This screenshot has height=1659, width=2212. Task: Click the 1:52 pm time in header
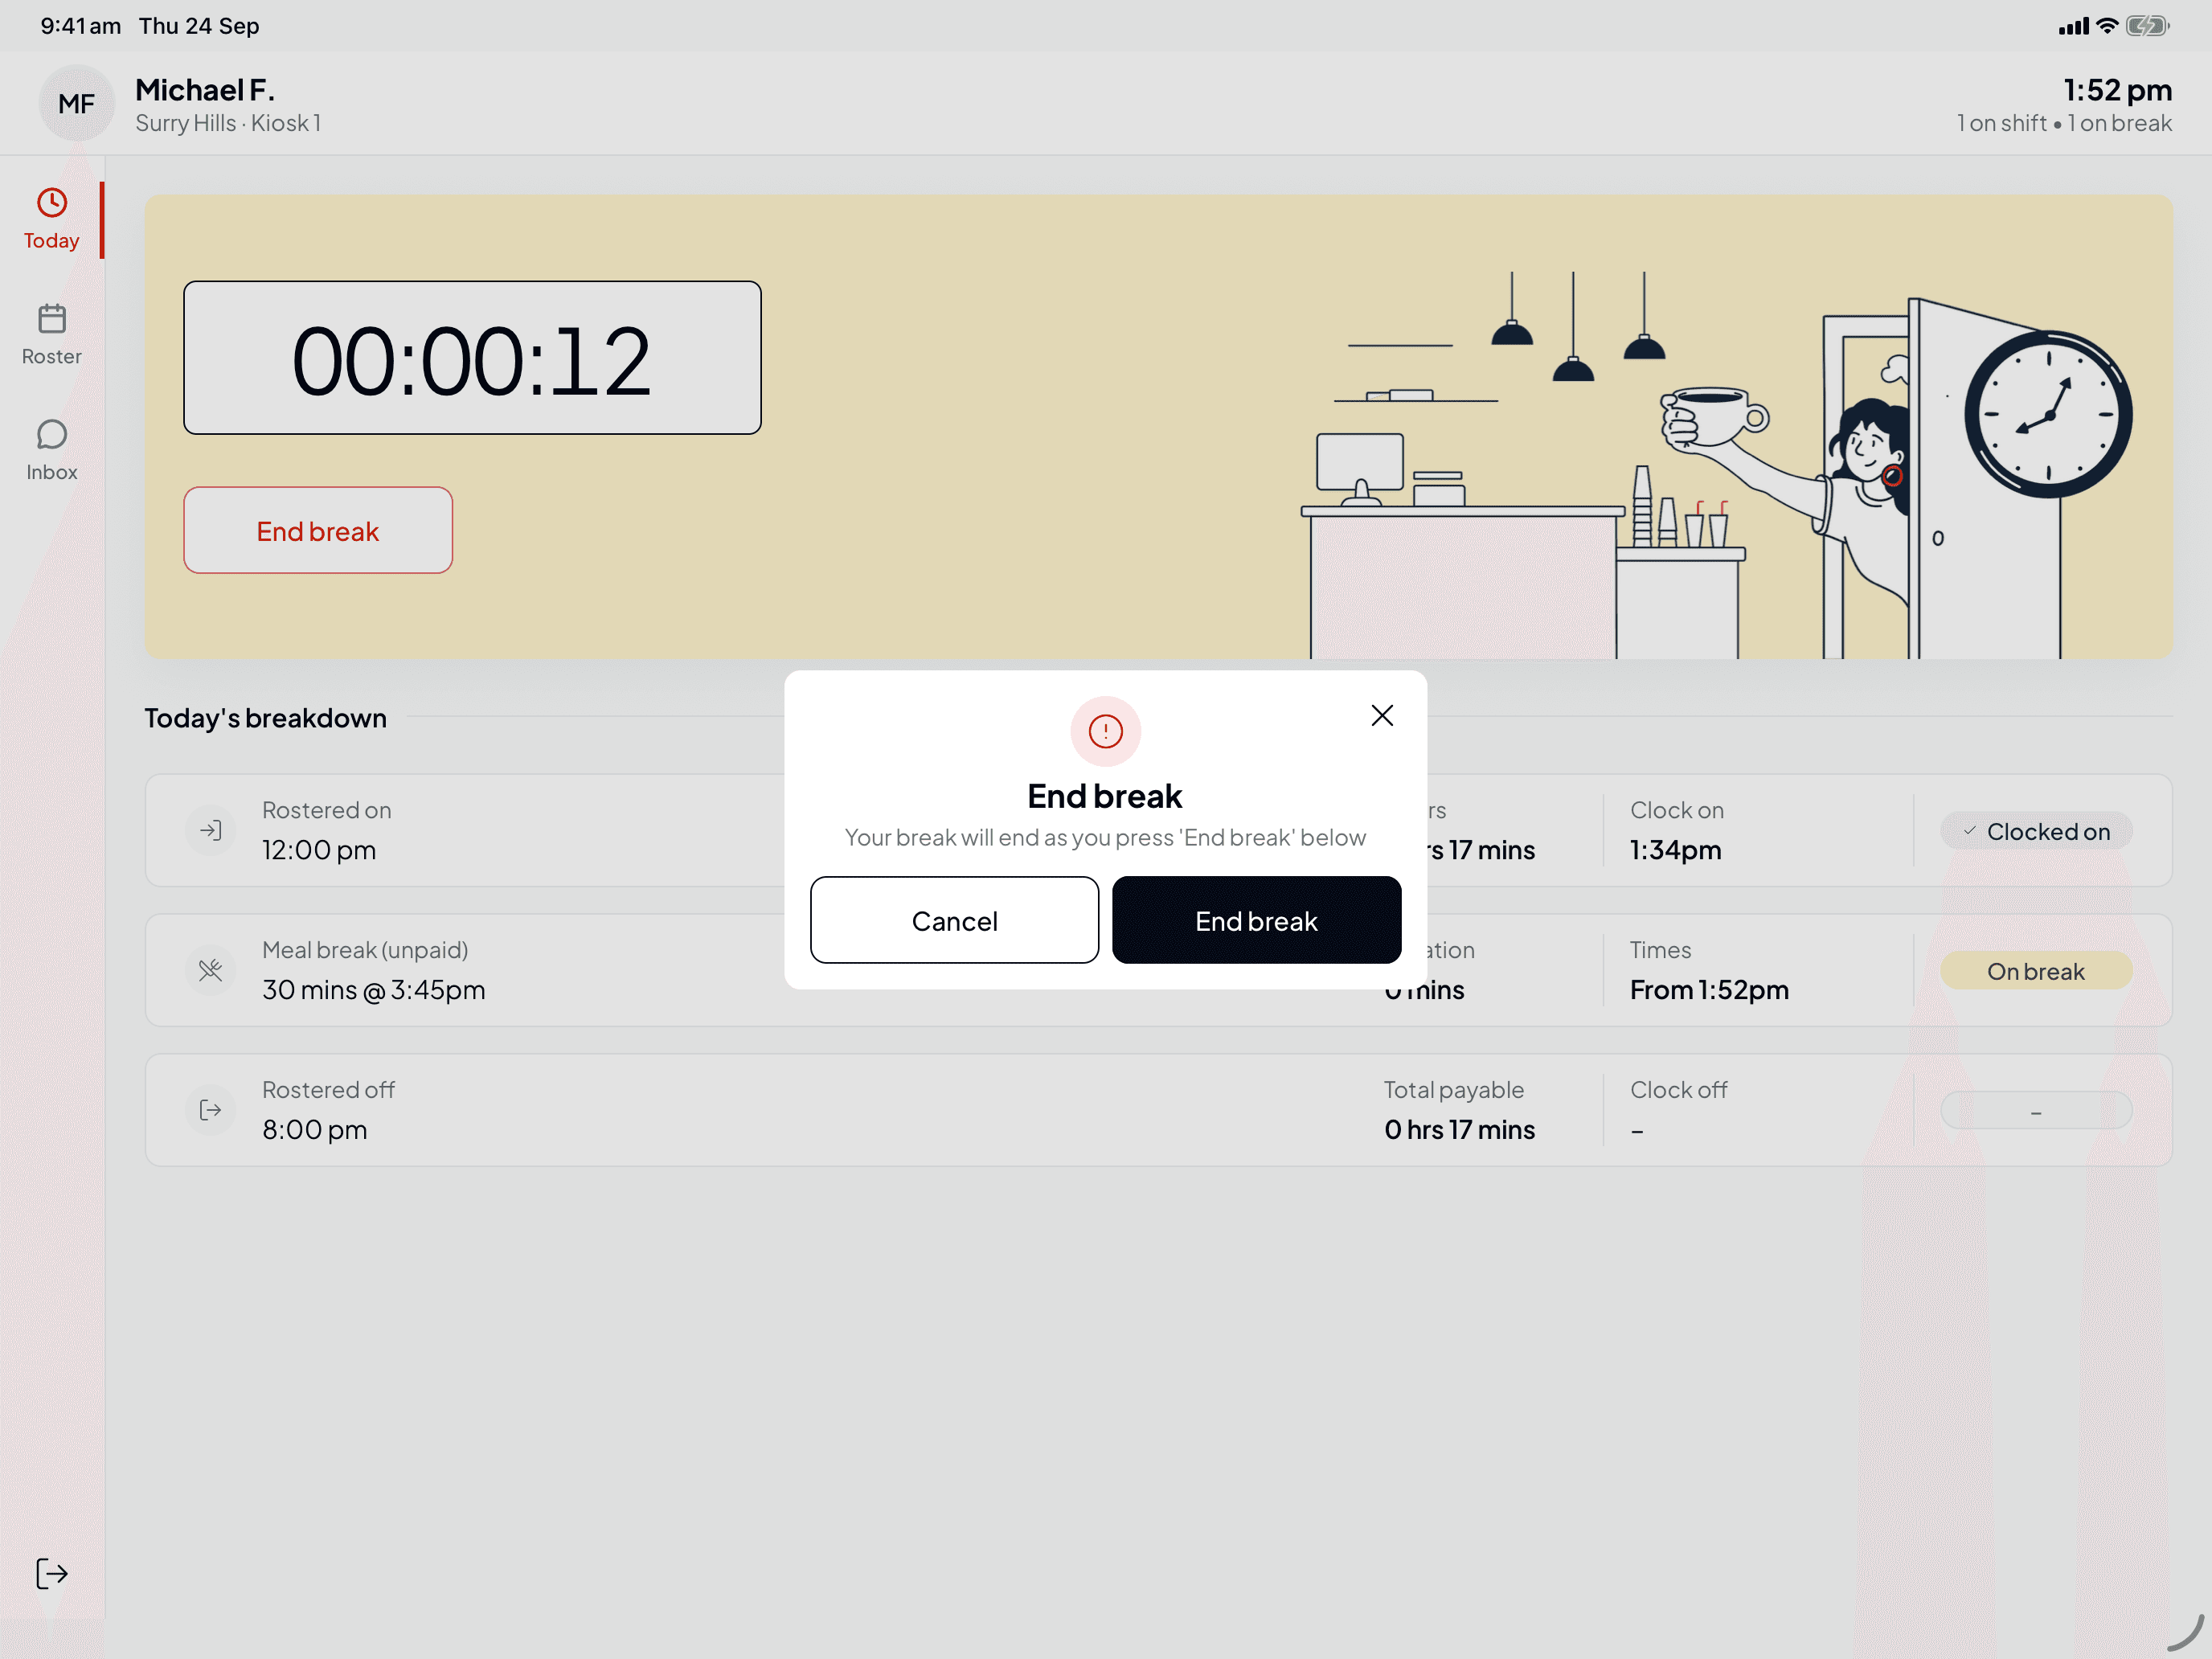point(2117,90)
